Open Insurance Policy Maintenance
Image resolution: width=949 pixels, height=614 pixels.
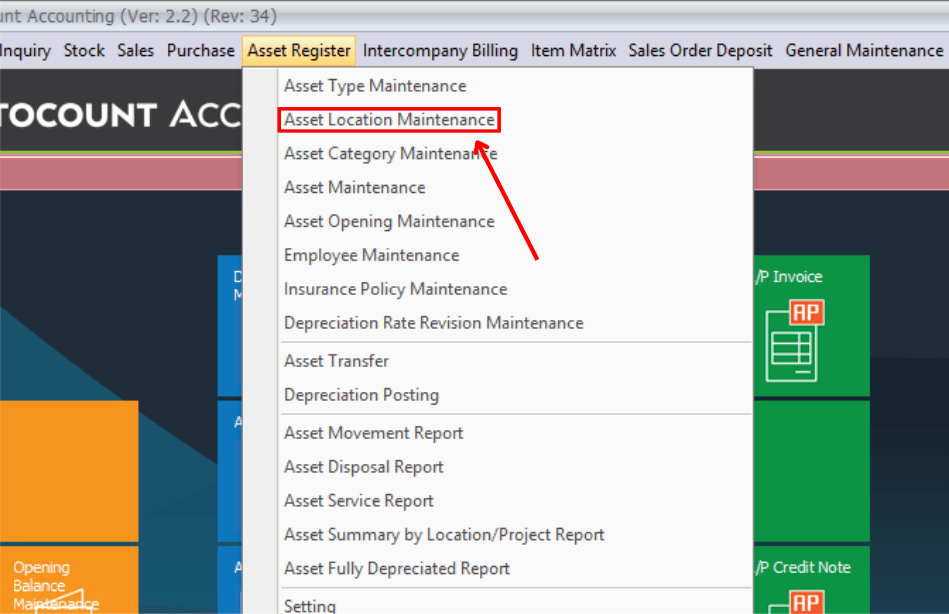coord(395,289)
